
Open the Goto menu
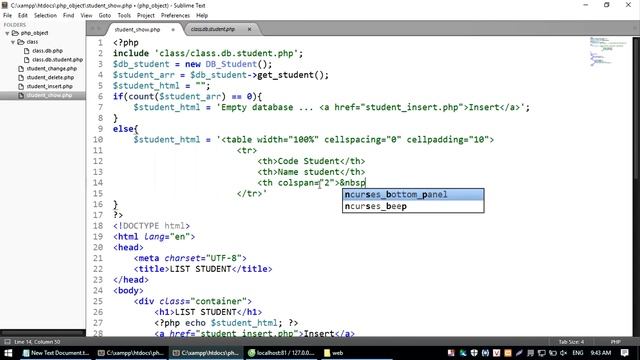click(105, 16)
